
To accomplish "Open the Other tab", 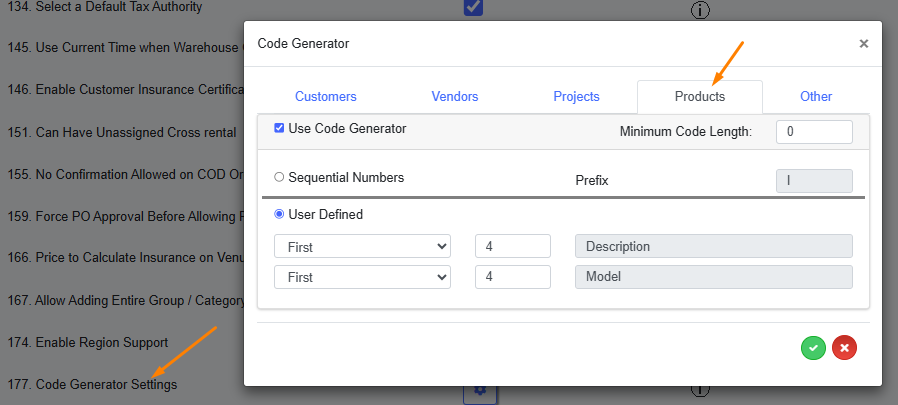I will 816,97.
